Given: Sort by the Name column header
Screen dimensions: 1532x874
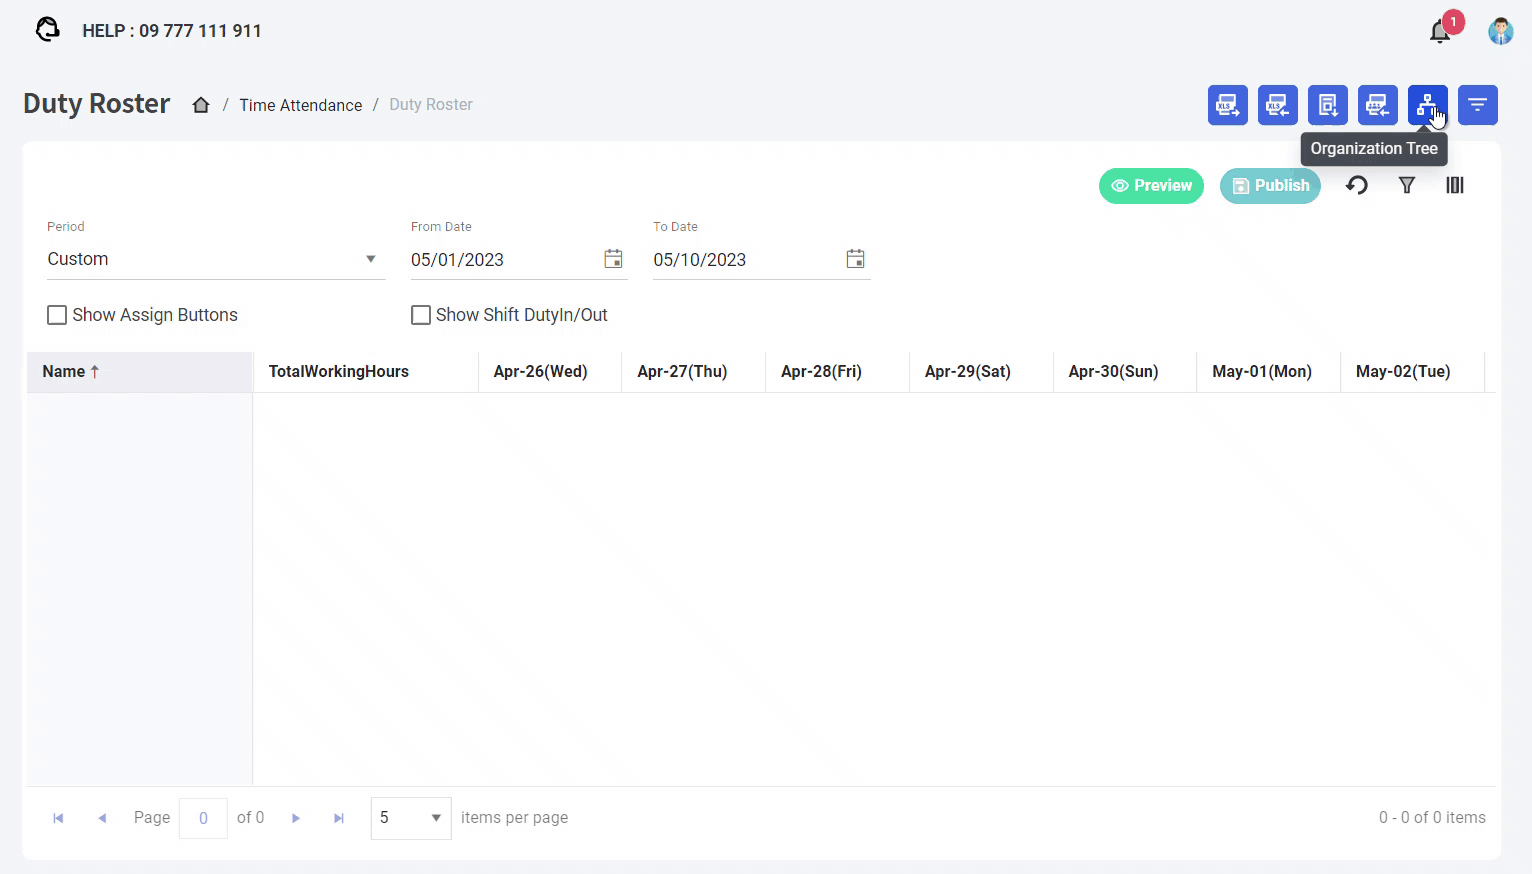Looking at the screenshot, I should [64, 371].
